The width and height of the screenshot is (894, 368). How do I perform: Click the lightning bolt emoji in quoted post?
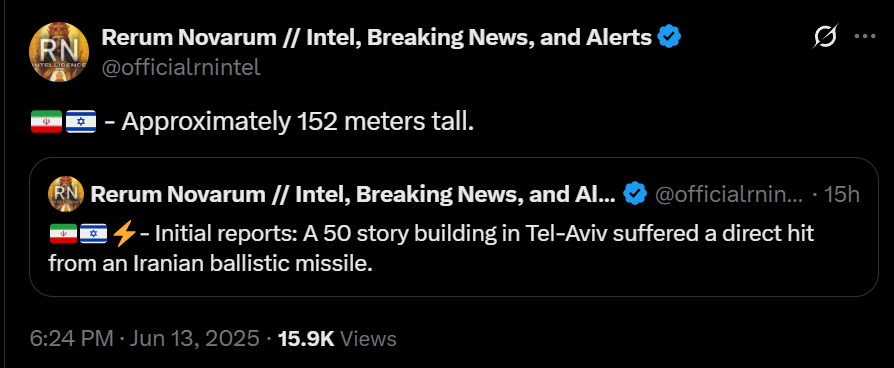(124, 234)
